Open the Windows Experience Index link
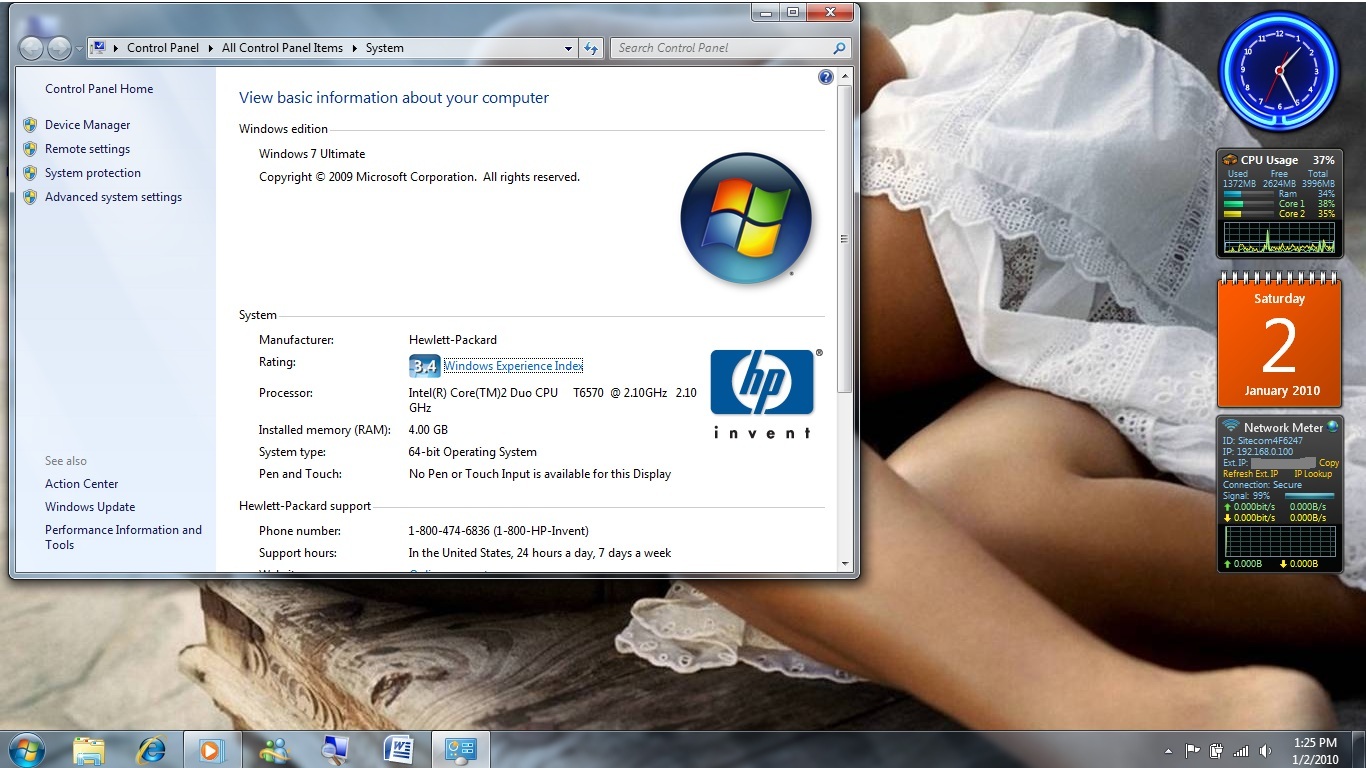This screenshot has height=768, width=1366. pos(513,366)
